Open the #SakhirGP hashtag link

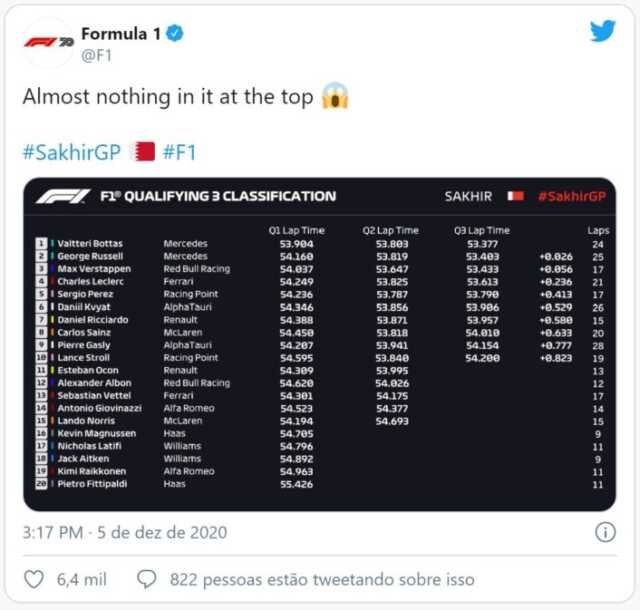(x=71, y=152)
